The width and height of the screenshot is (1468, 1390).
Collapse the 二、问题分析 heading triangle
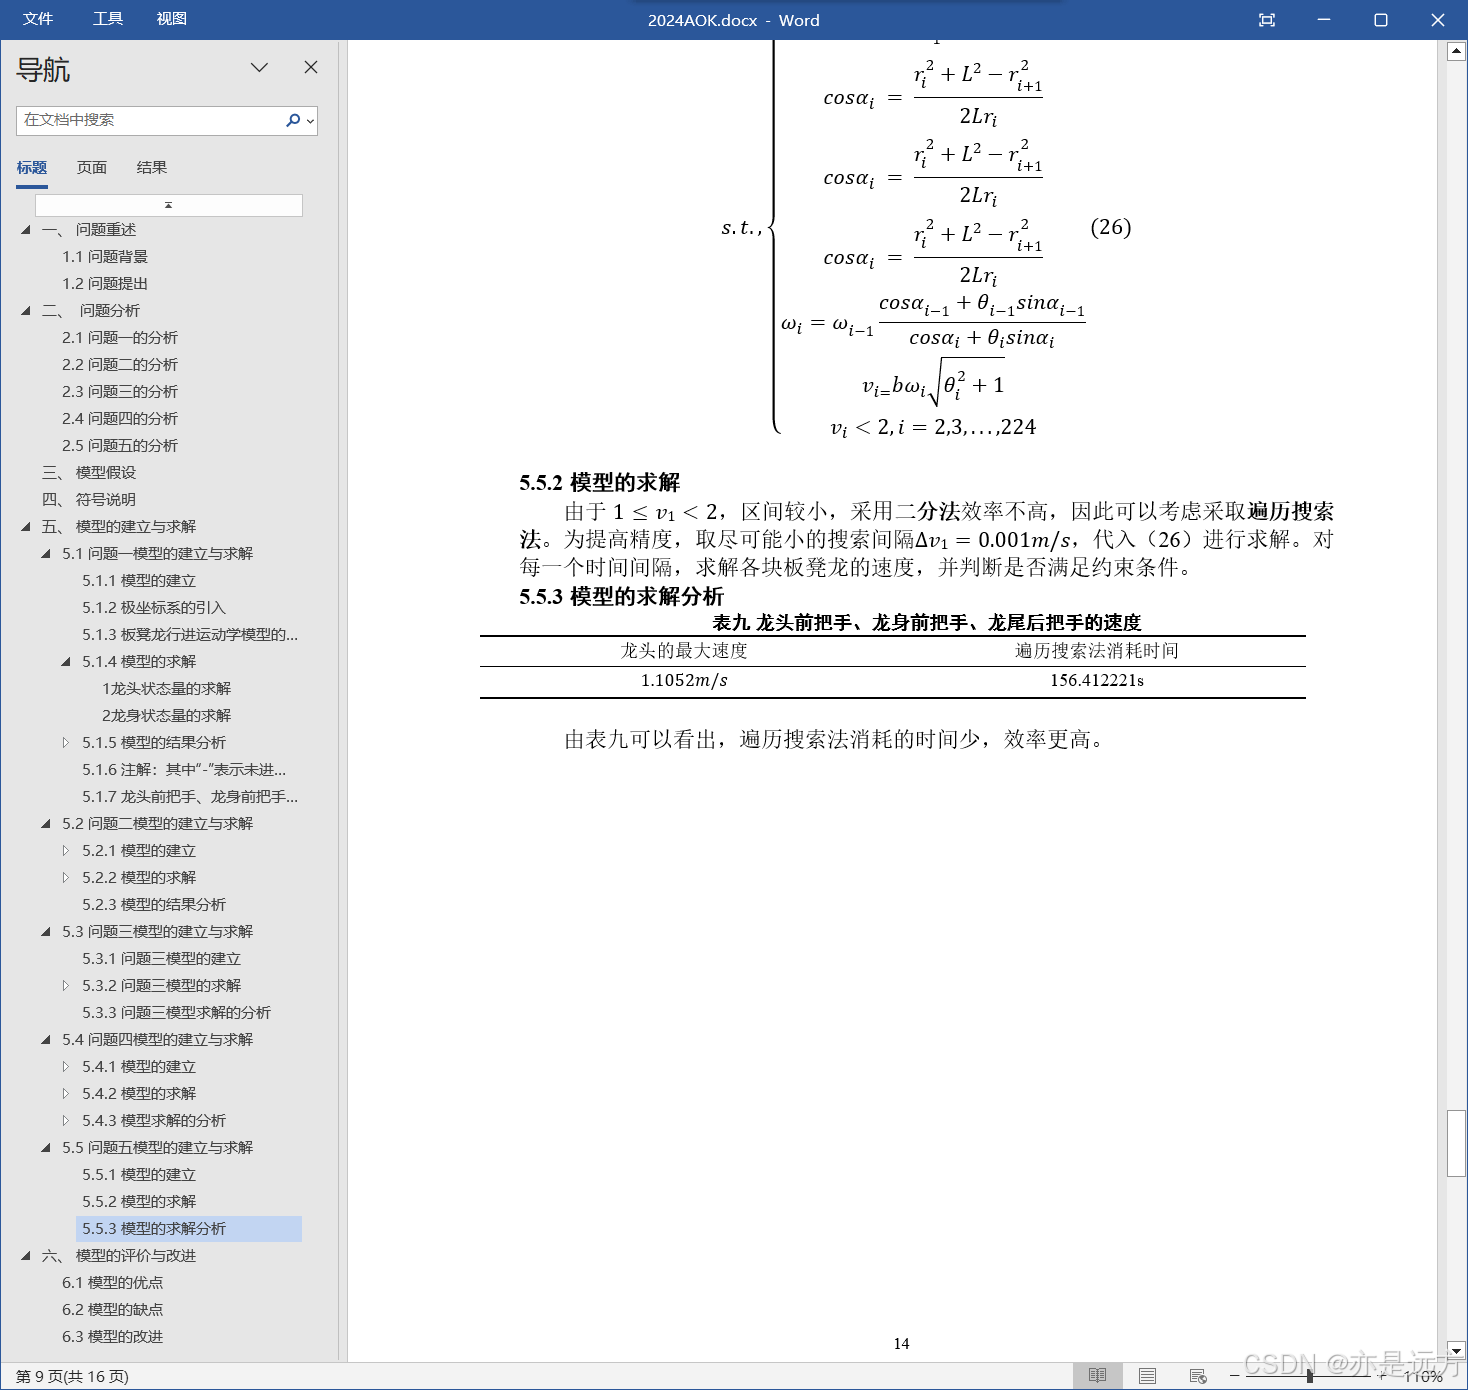26,311
